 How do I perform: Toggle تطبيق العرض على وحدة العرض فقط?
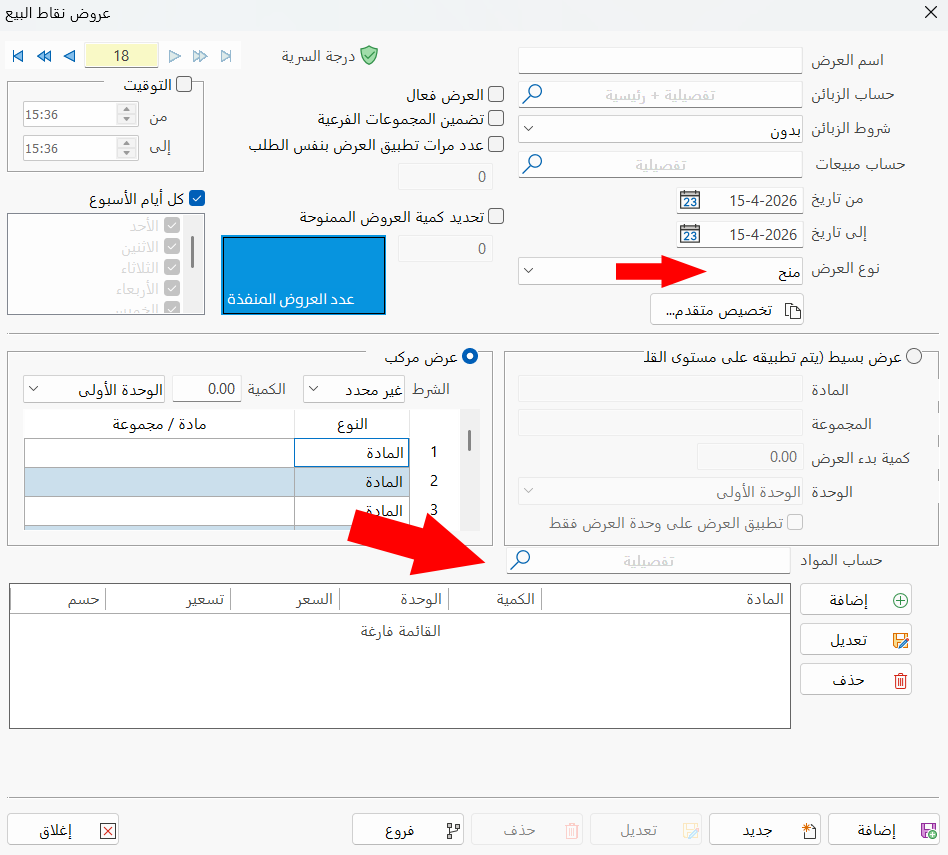pyautogui.click(x=795, y=522)
